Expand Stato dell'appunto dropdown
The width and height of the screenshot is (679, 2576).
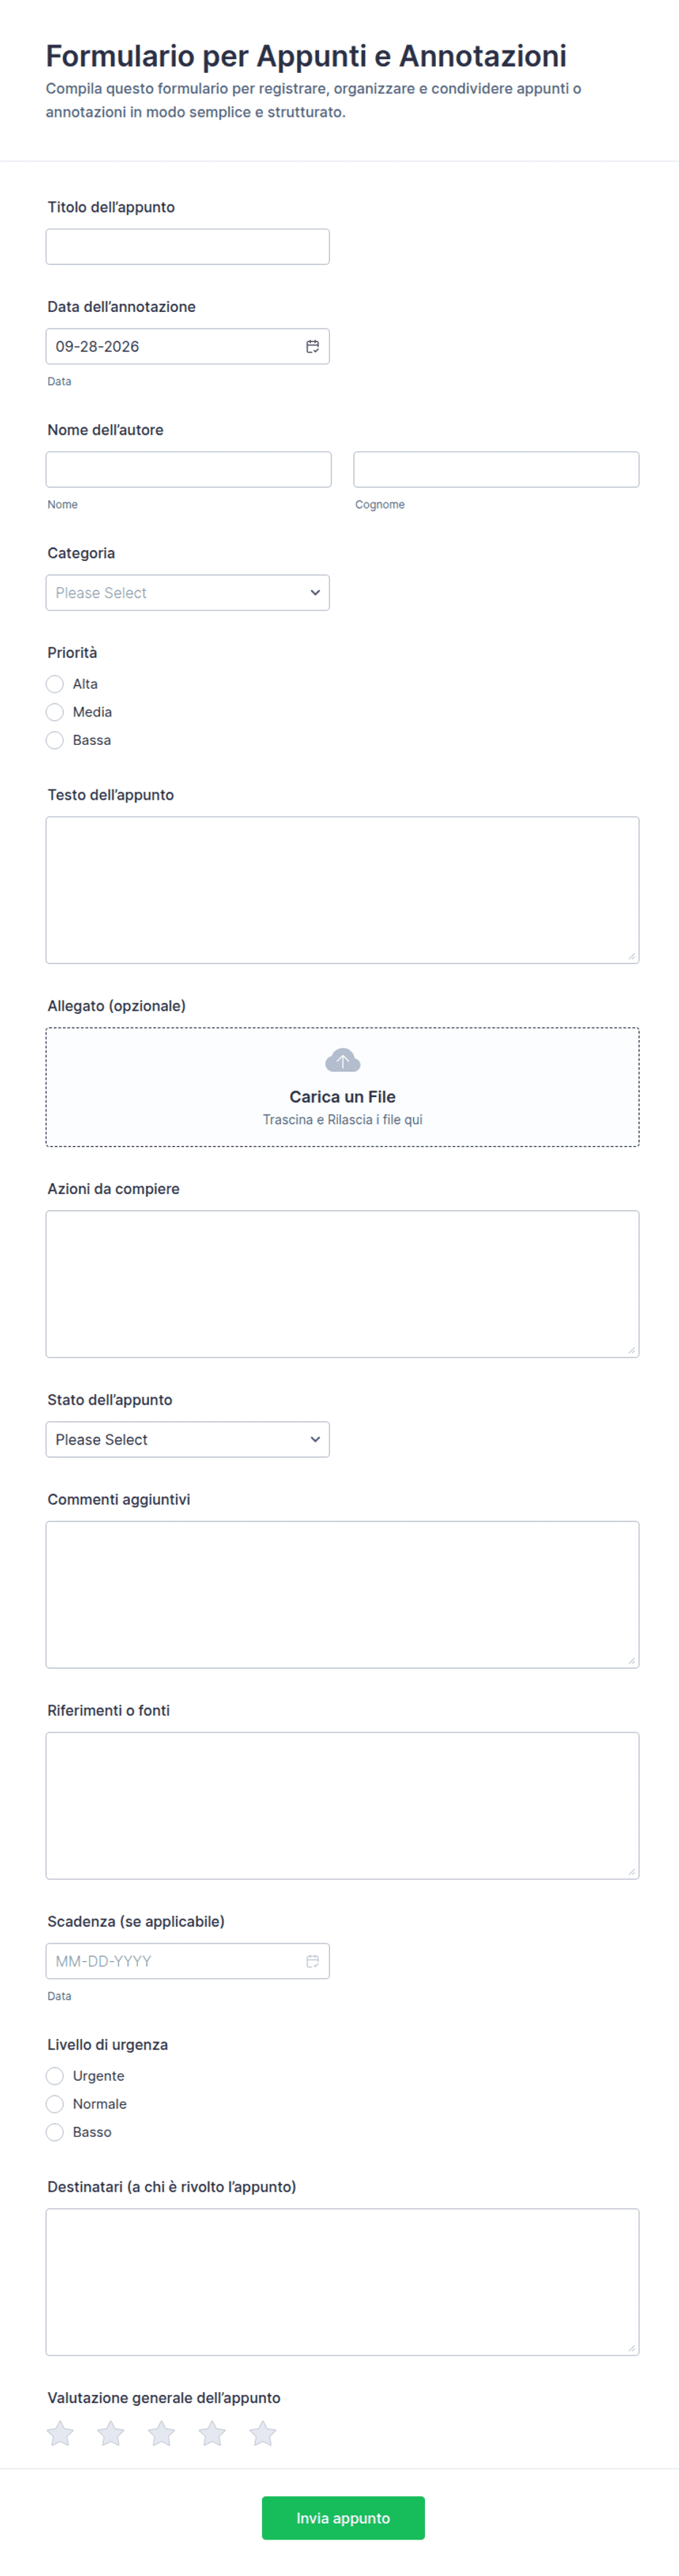pos(187,1440)
